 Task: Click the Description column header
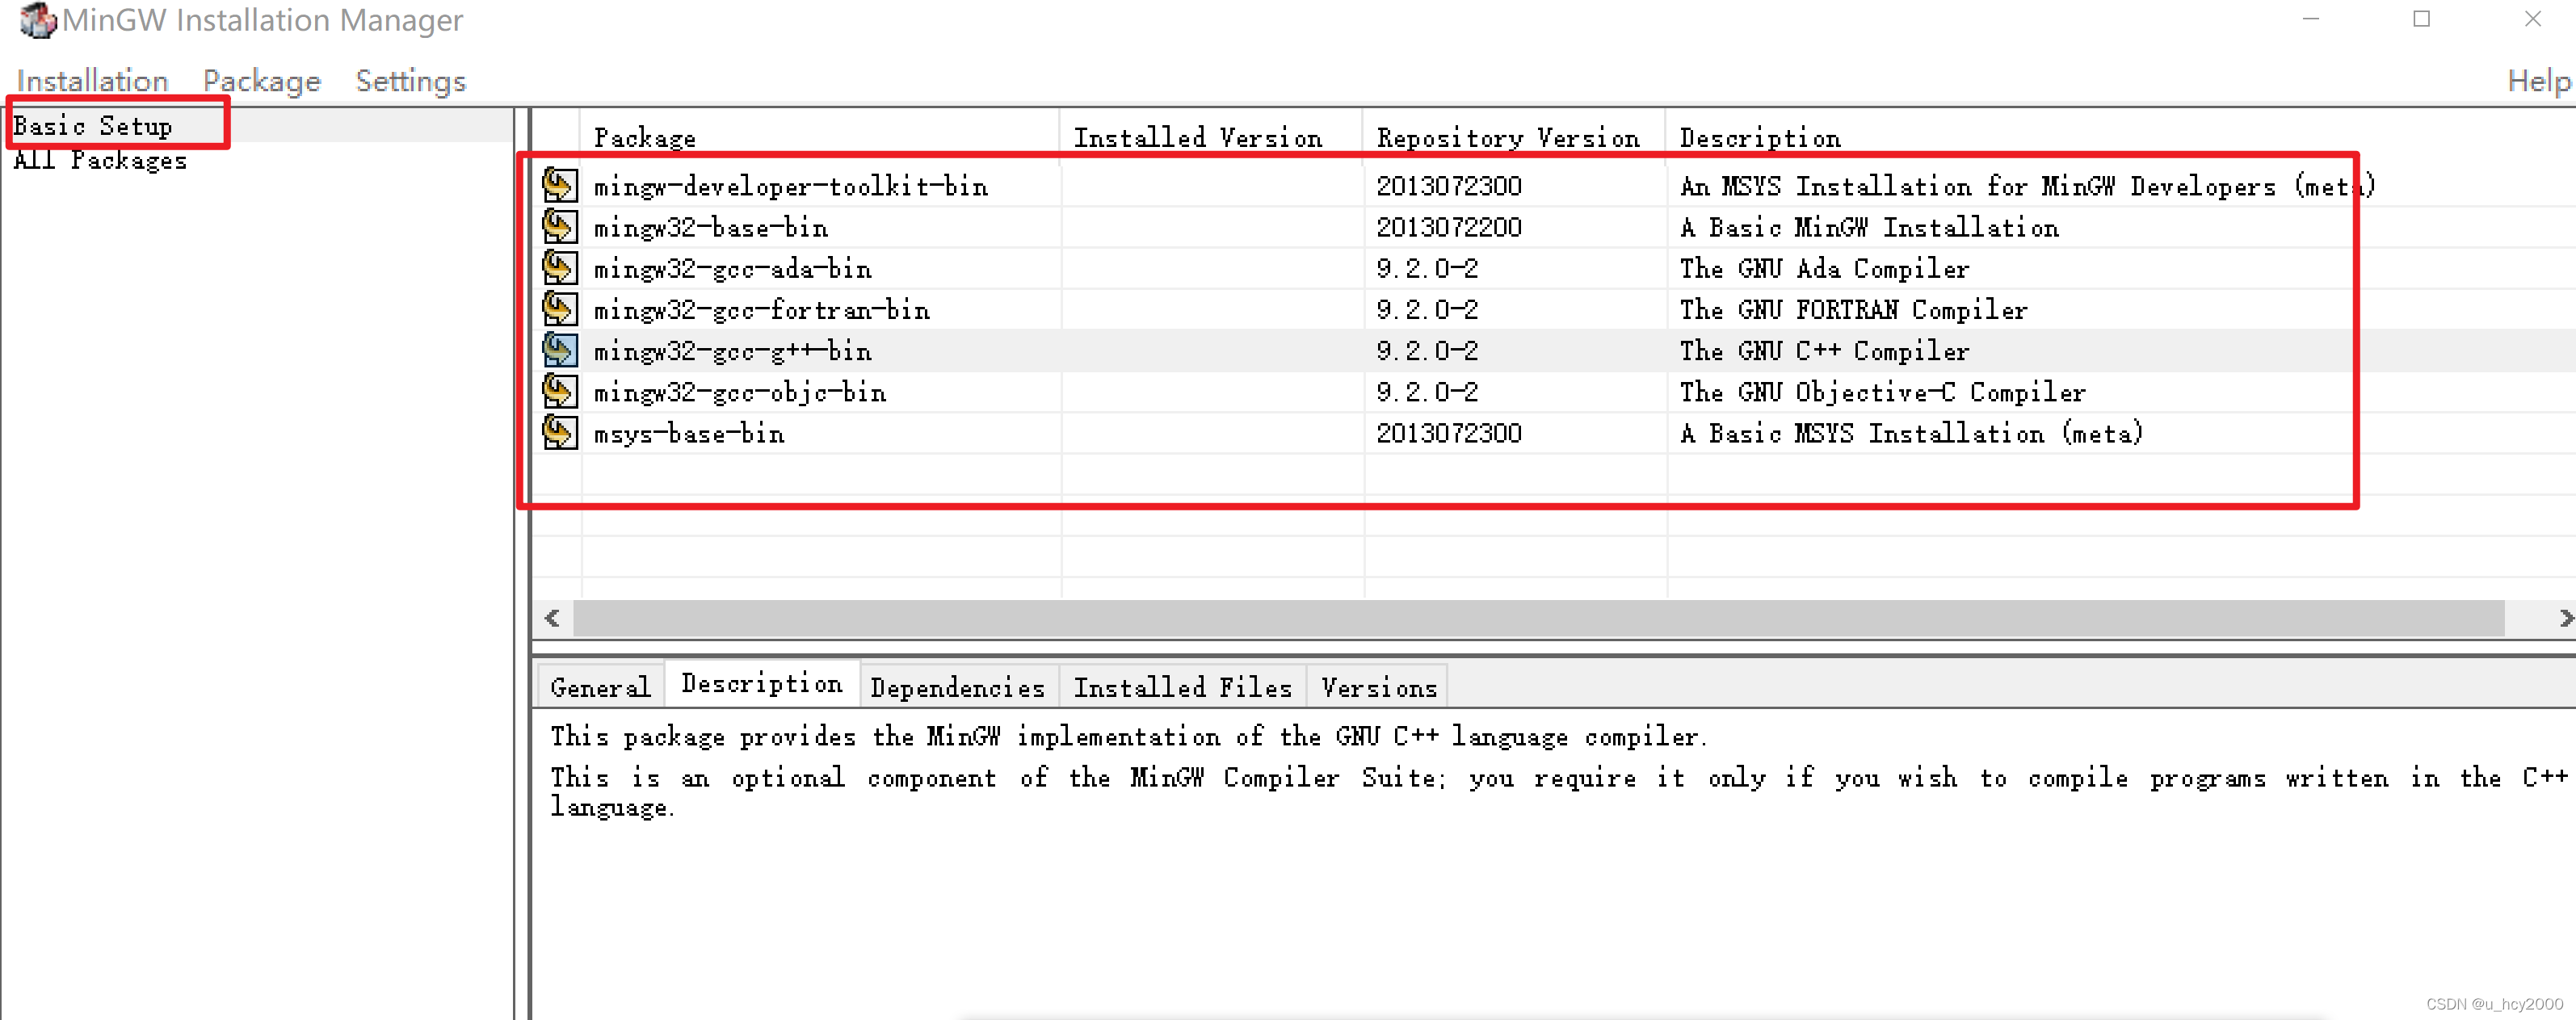pos(2120,137)
